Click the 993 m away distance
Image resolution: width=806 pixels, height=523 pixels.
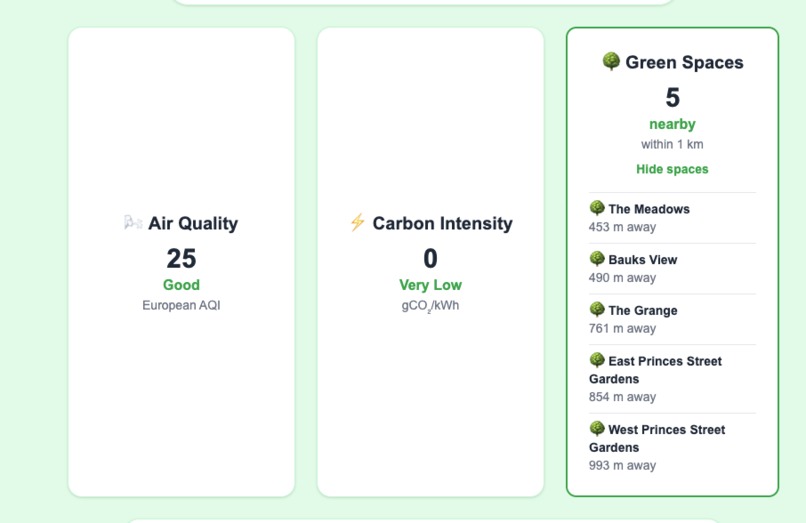tap(622, 465)
